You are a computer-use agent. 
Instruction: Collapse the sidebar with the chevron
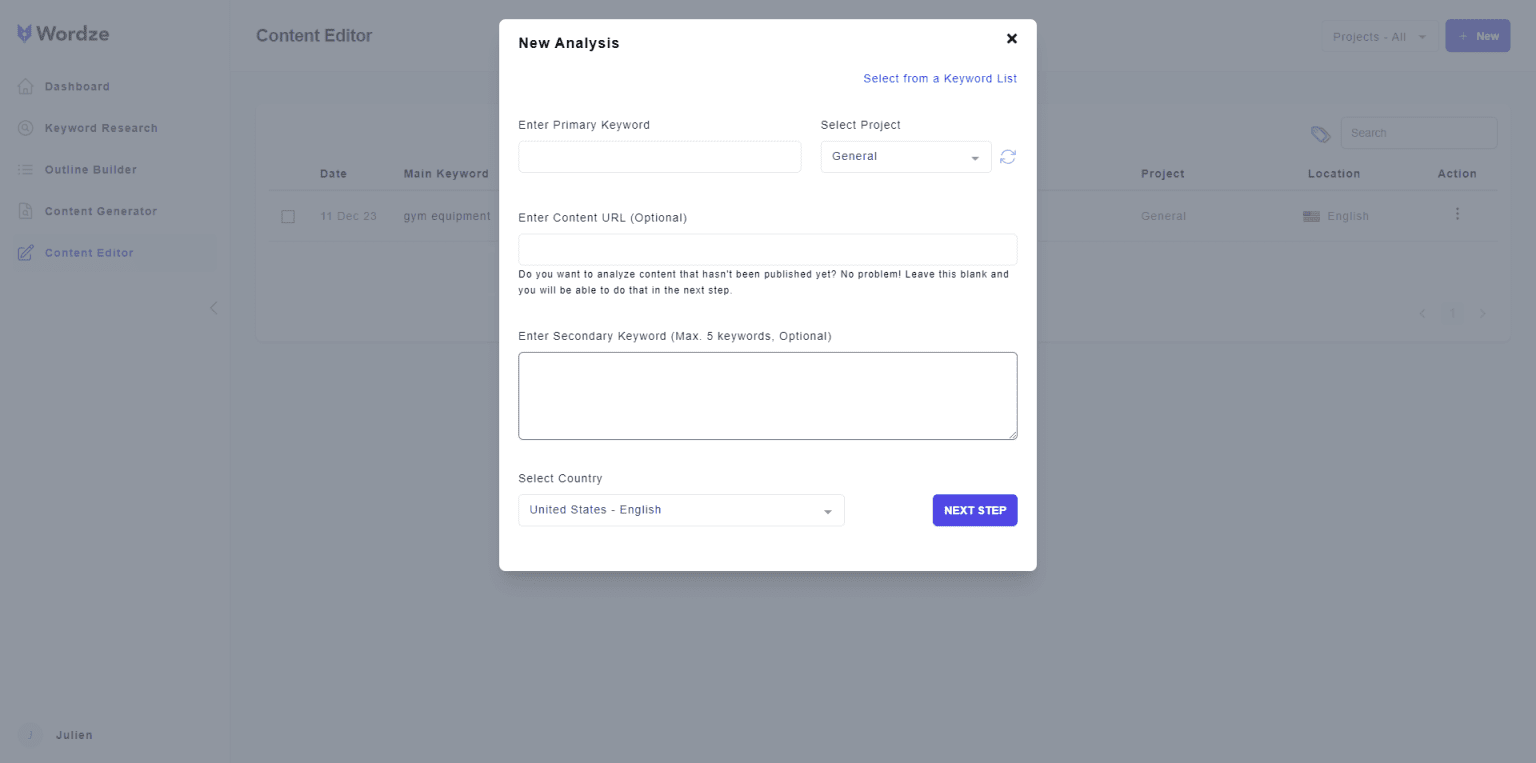[213, 308]
